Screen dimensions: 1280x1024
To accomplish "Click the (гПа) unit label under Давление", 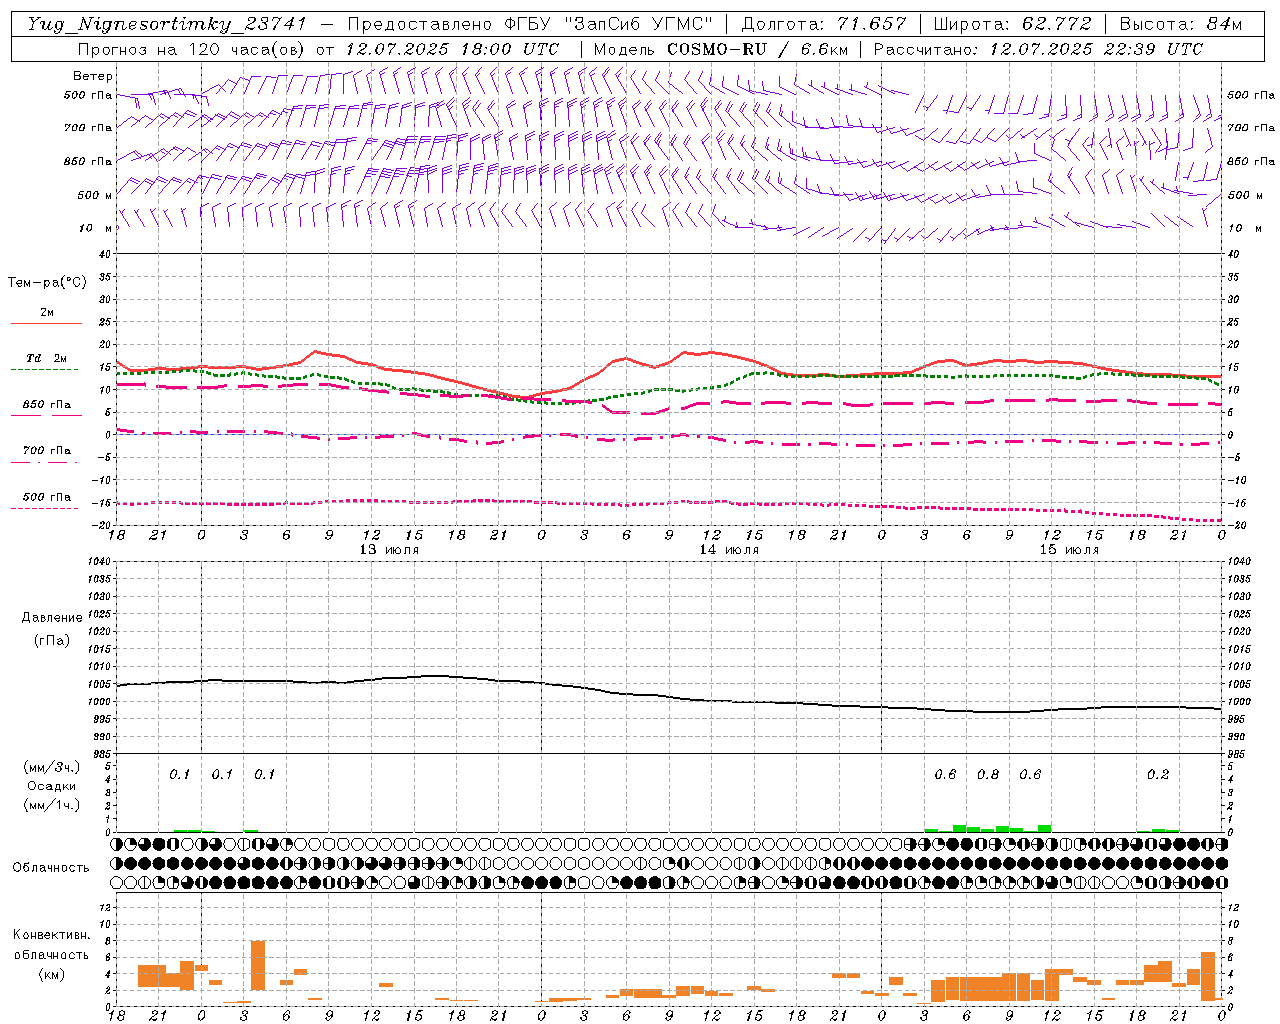I will point(51,640).
